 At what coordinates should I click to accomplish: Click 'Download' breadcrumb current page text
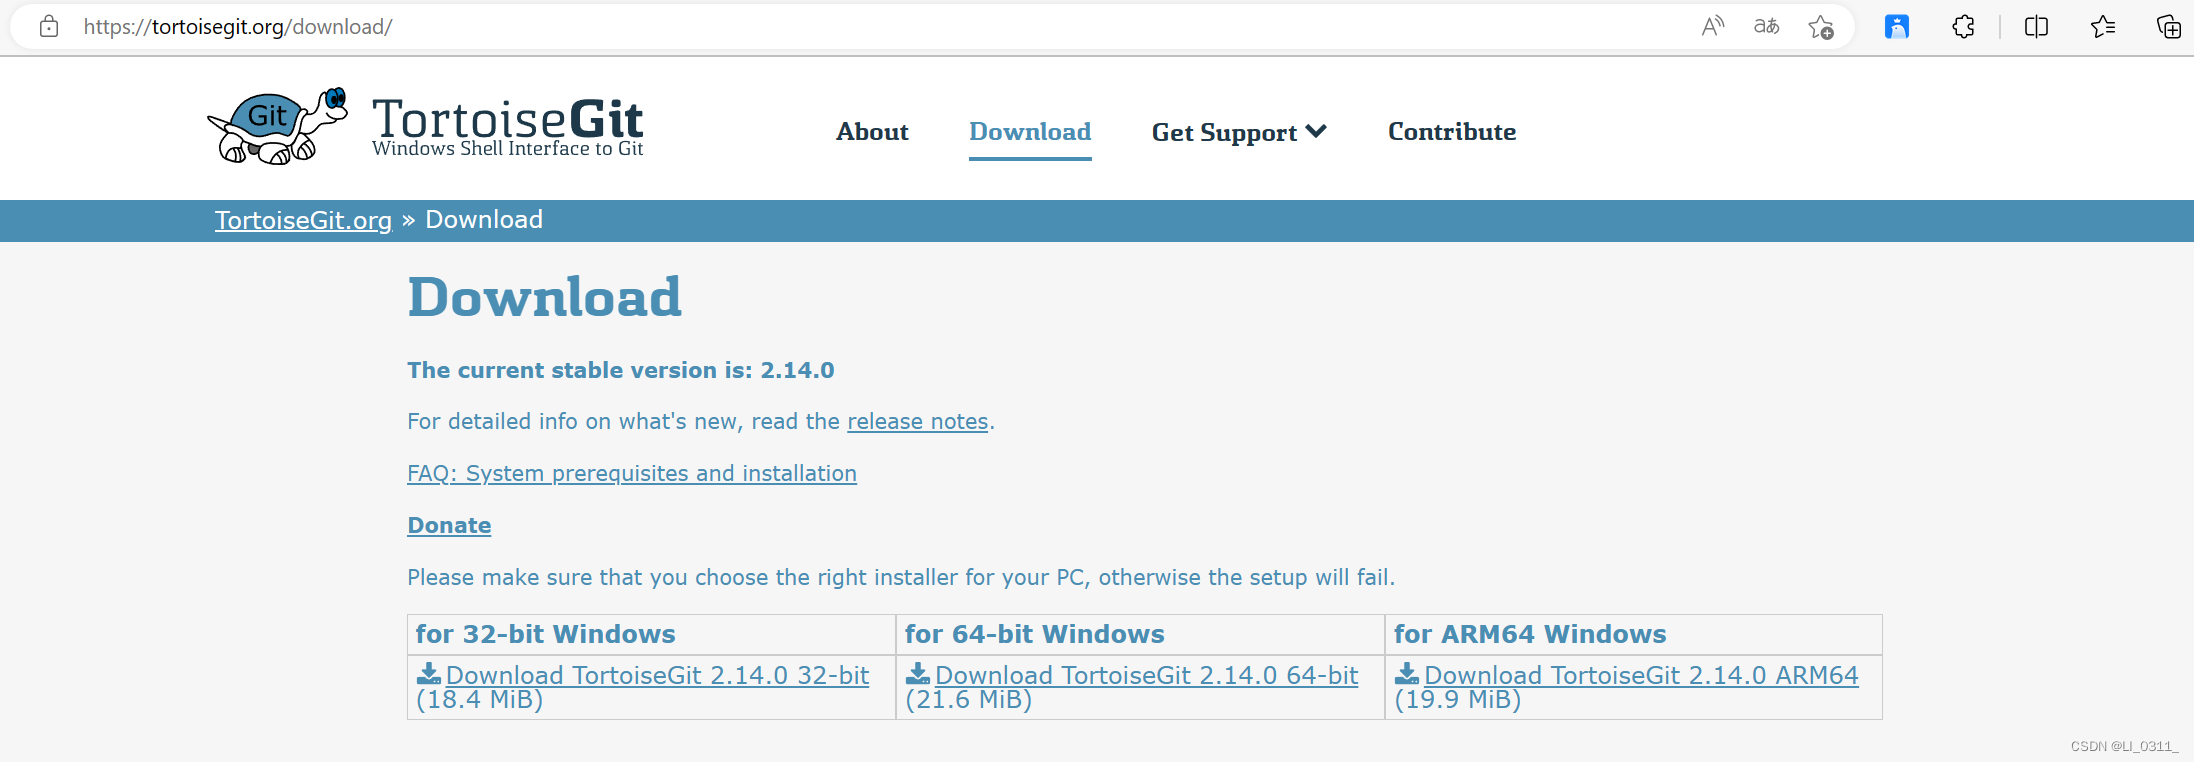coord(484,220)
